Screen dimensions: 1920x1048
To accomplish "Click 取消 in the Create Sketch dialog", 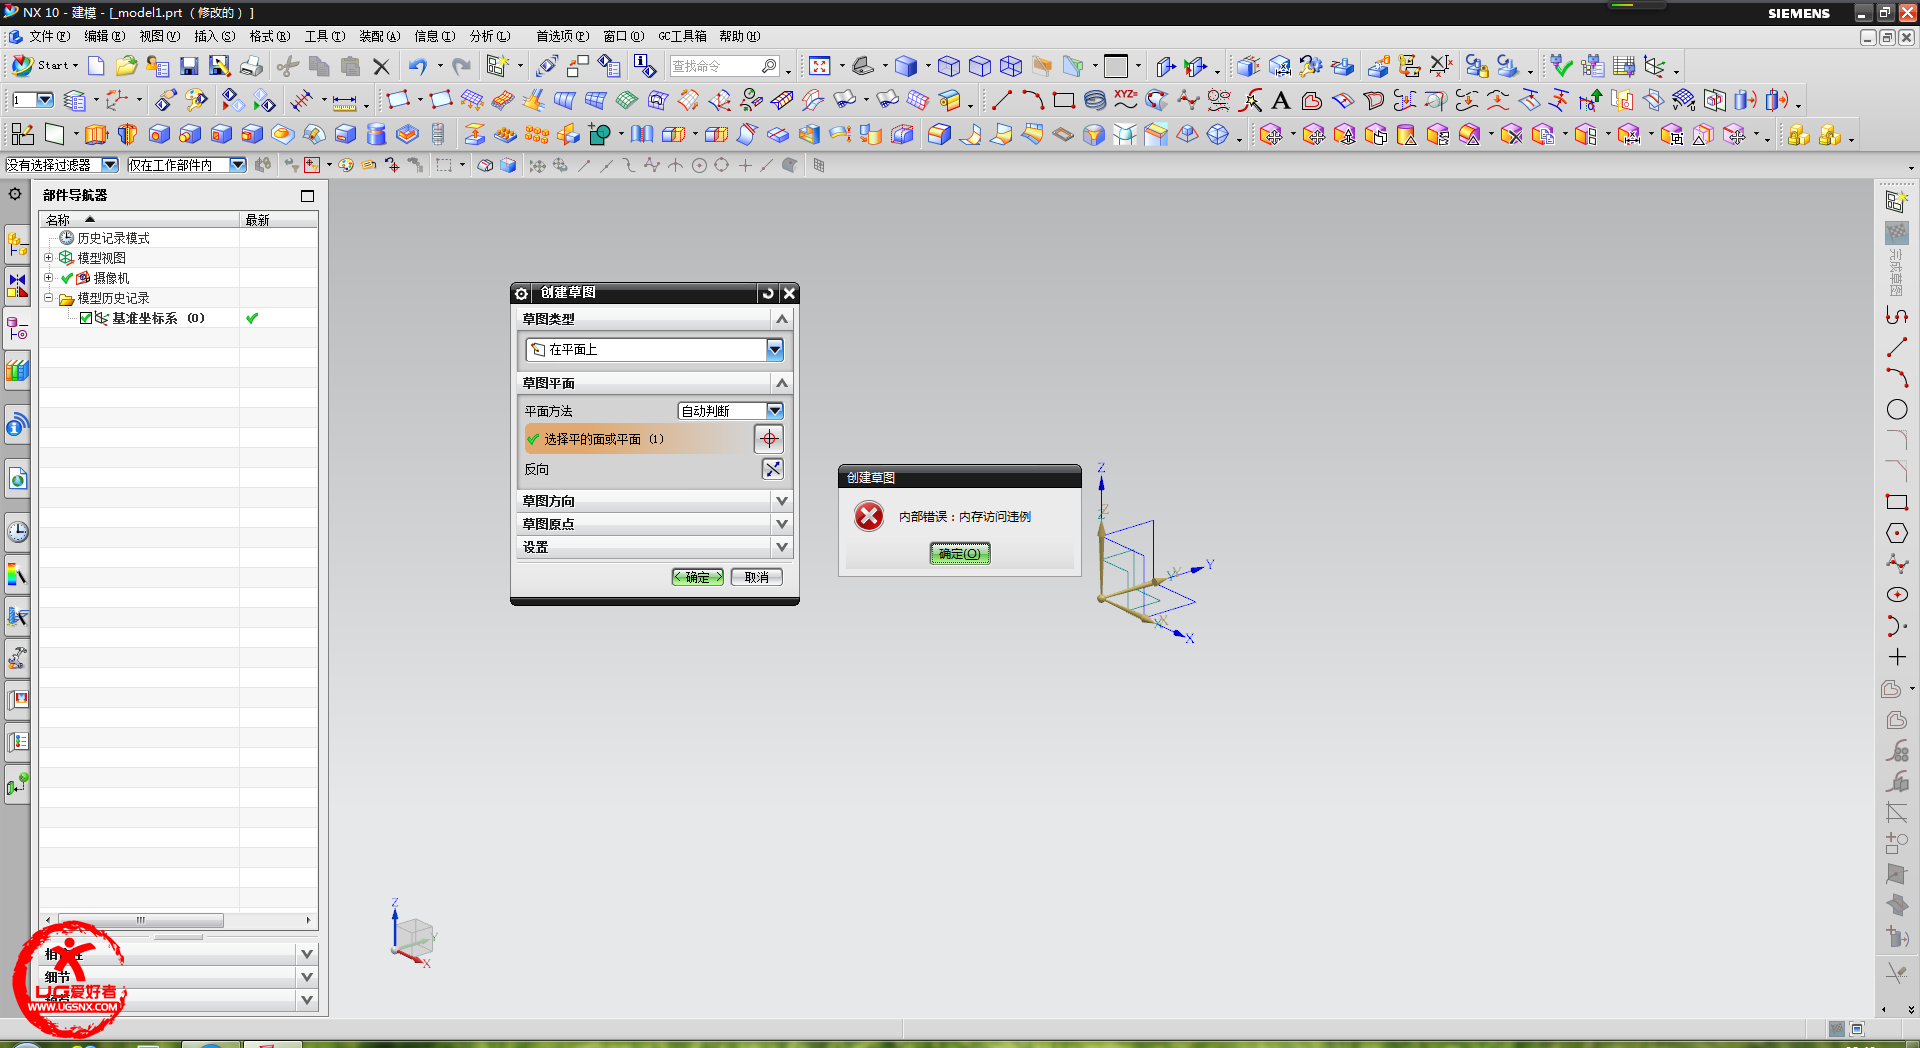I will click(x=757, y=577).
